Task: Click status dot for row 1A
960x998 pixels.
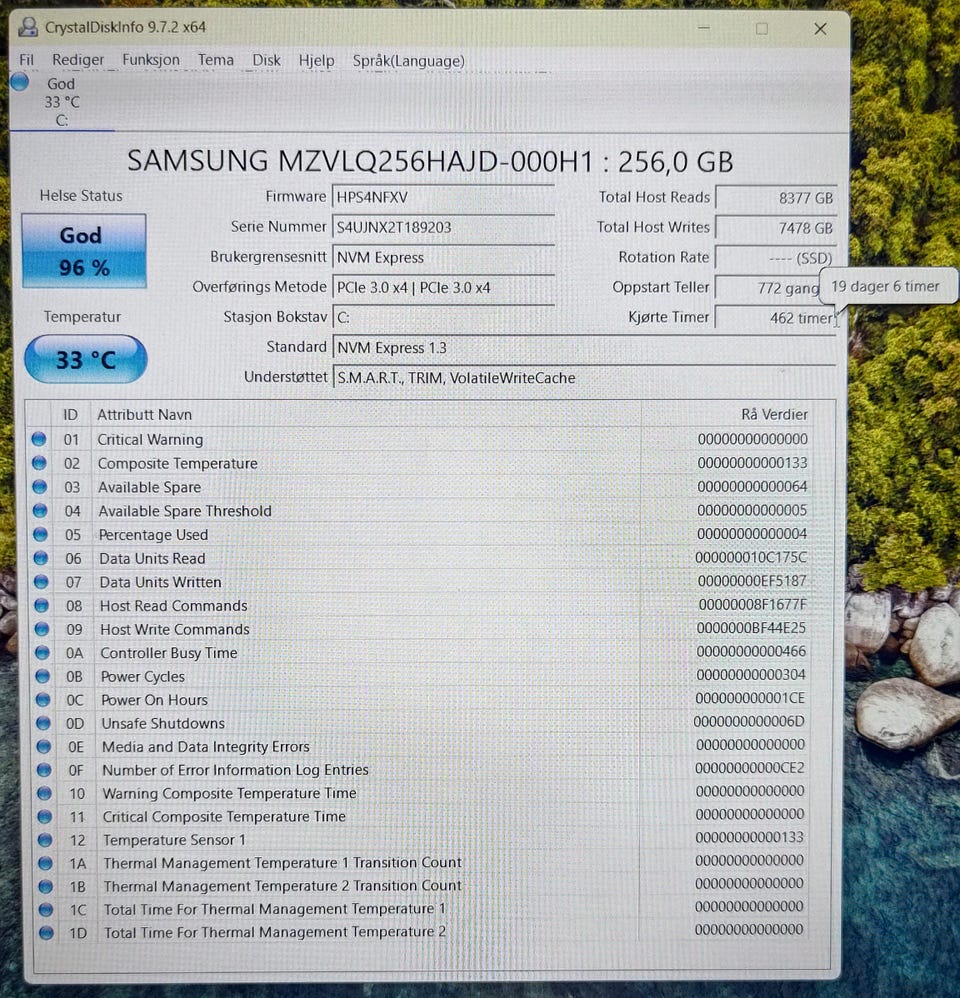Action: (x=45, y=863)
